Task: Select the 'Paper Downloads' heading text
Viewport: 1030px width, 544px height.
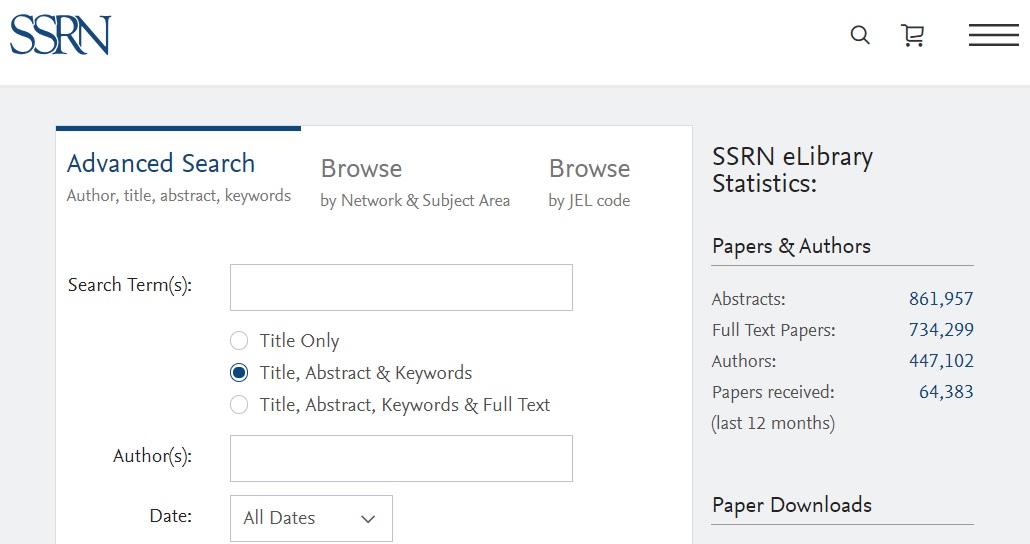Action: (x=792, y=505)
